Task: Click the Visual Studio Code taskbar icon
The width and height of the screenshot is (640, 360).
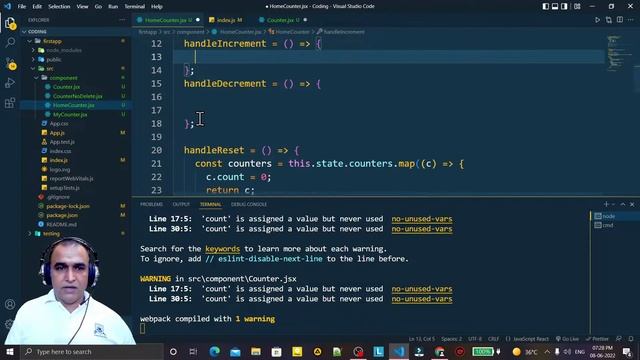Action: pyautogui.click(x=399, y=351)
